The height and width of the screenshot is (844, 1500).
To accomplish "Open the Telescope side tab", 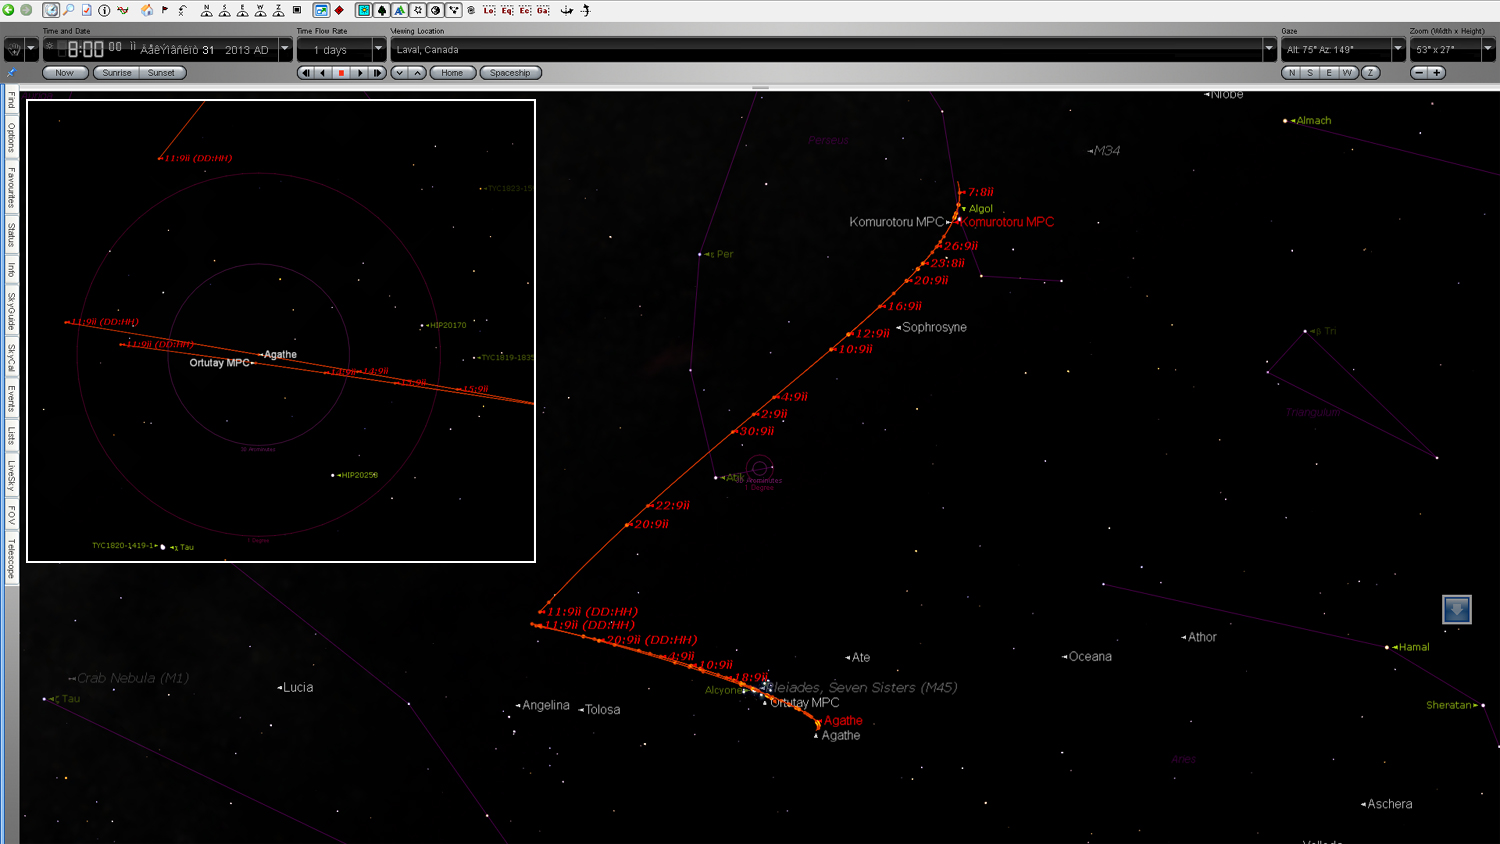I will pyautogui.click(x=11, y=558).
